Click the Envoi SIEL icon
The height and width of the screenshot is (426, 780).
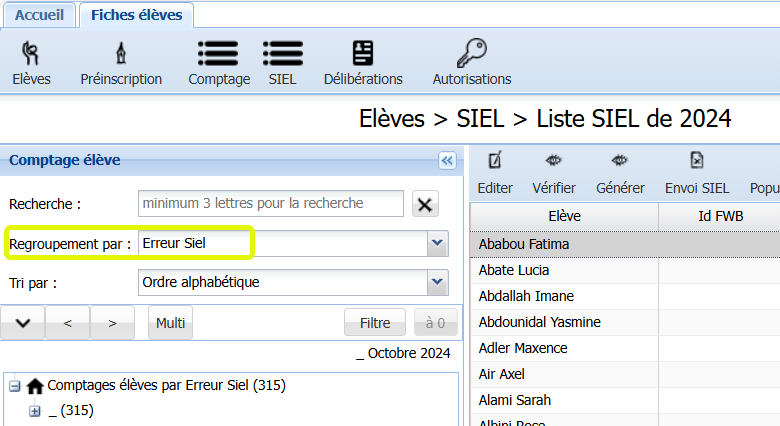(x=697, y=161)
